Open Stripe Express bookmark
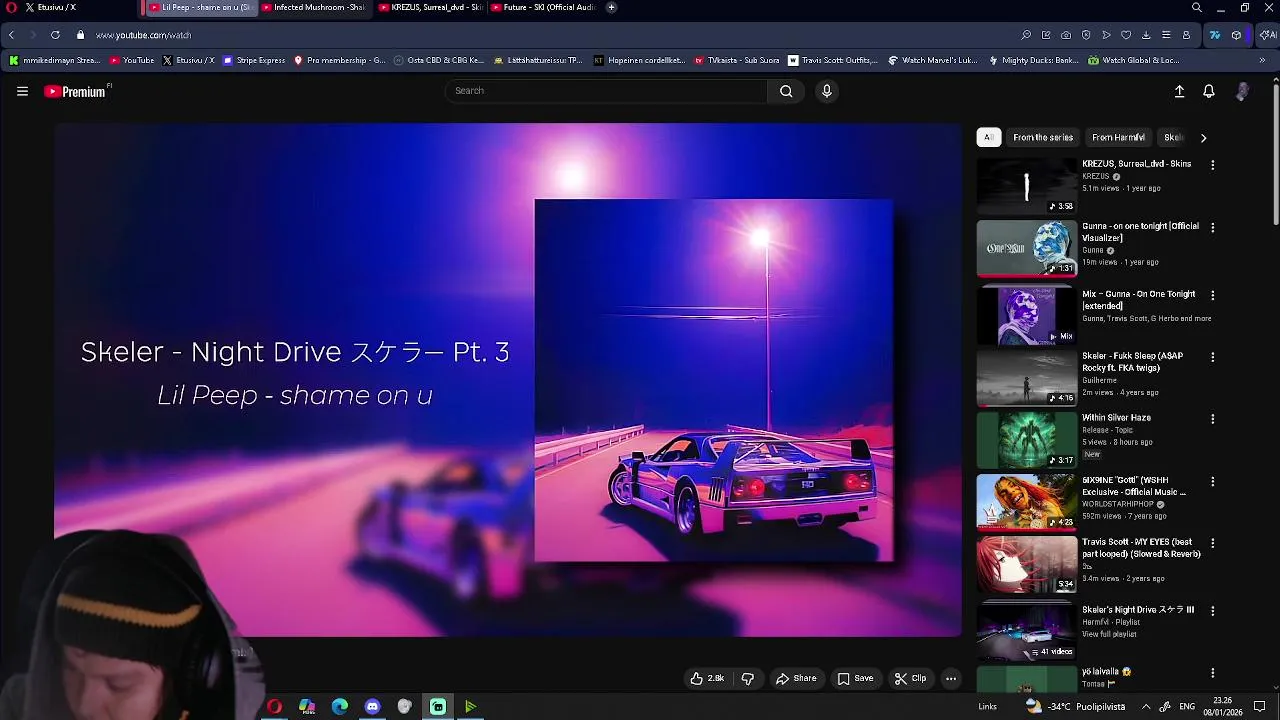This screenshot has height=720, width=1280. tap(254, 60)
